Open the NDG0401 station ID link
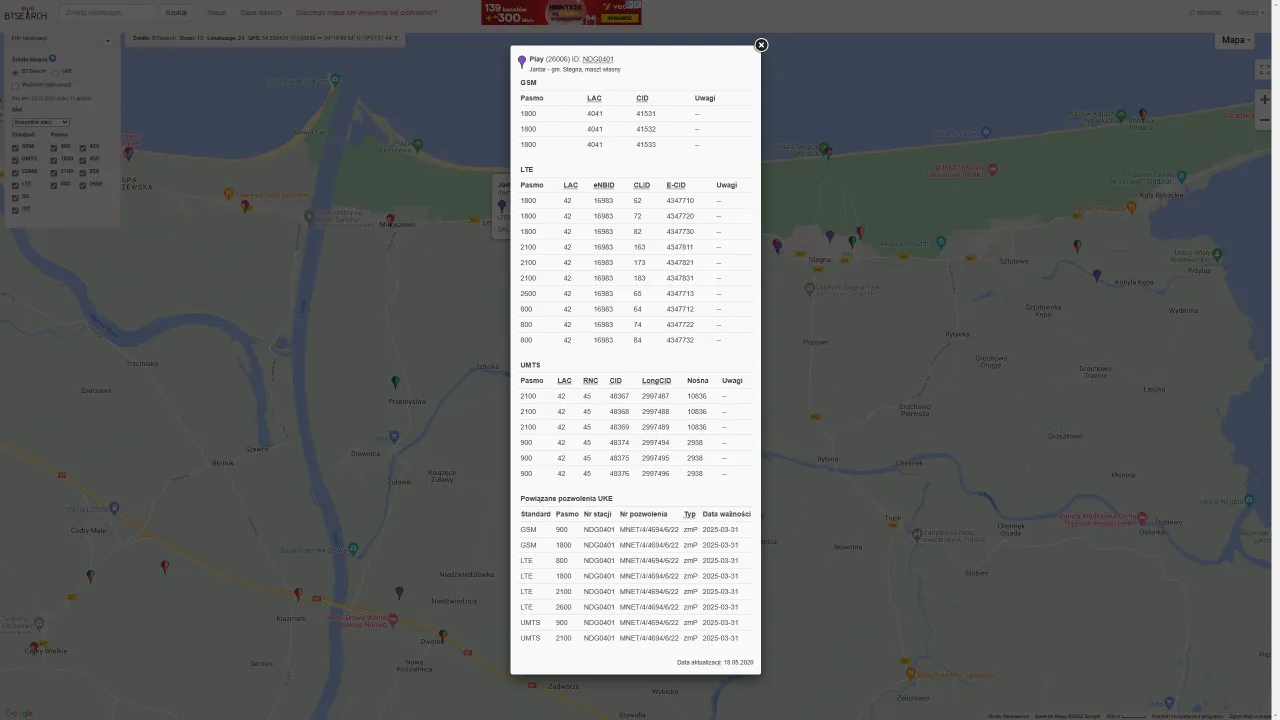This screenshot has width=1280, height=720. click(598, 59)
